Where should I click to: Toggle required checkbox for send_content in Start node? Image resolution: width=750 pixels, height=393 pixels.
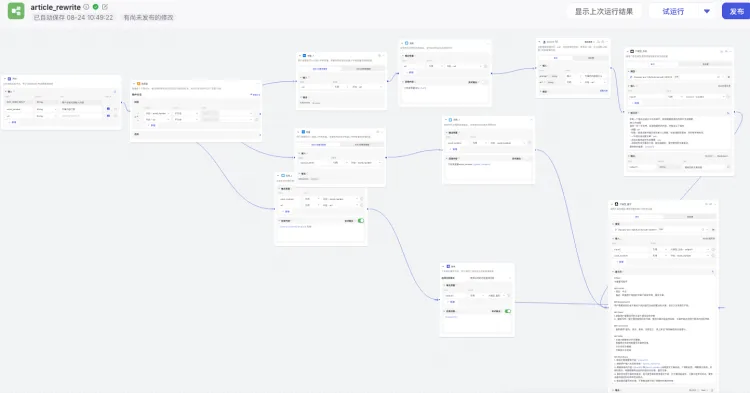point(108,109)
